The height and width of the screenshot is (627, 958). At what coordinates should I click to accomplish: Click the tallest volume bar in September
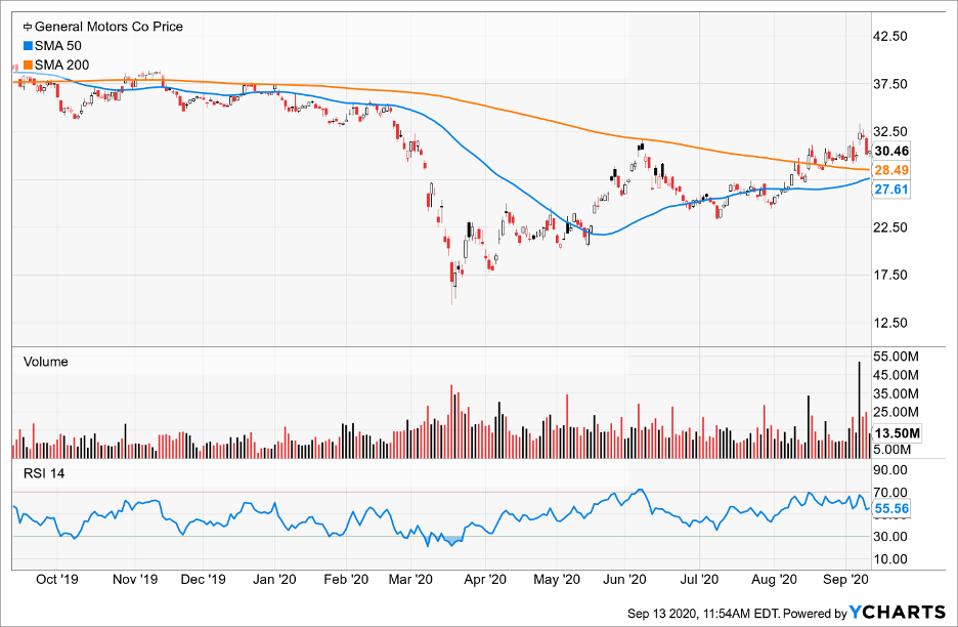click(x=859, y=410)
